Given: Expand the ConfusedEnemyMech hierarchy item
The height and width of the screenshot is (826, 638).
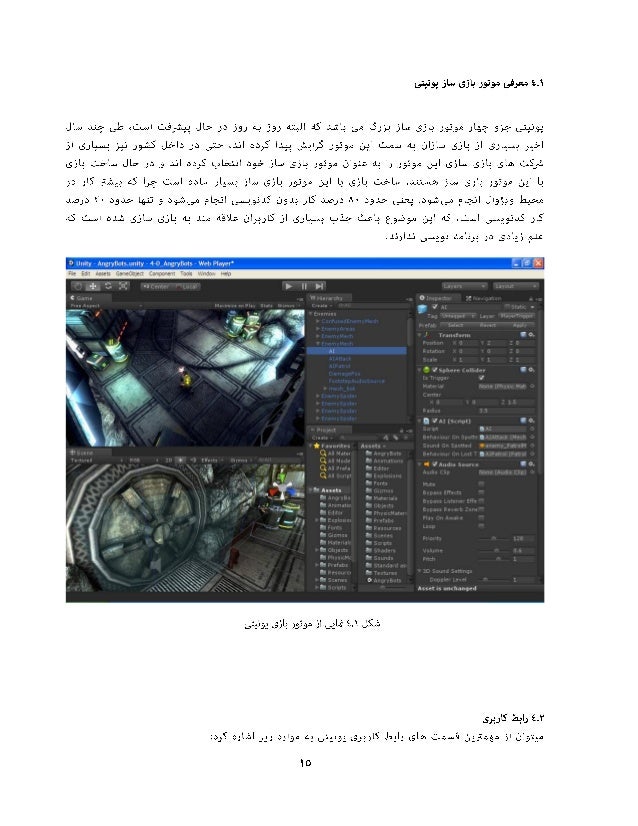Looking at the screenshot, I should point(318,321).
